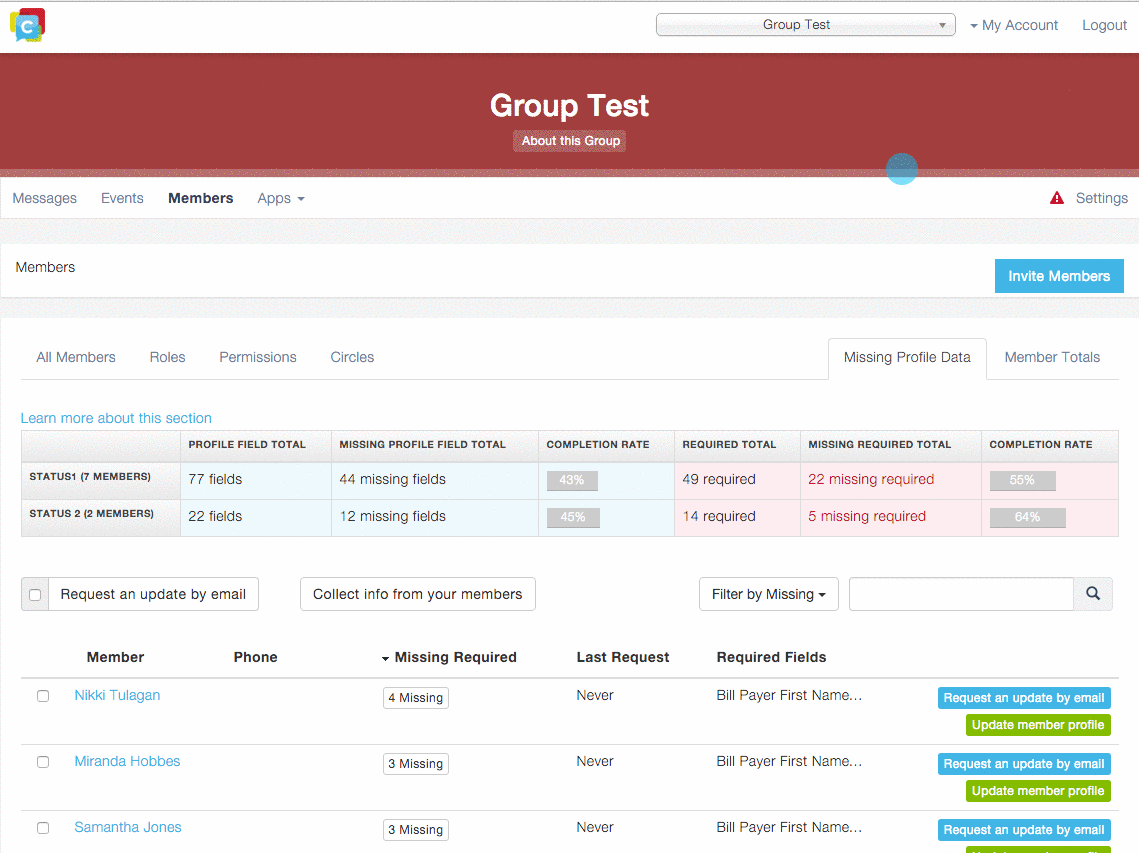Click the Last Request column header
This screenshot has width=1139, height=853.
pos(623,658)
